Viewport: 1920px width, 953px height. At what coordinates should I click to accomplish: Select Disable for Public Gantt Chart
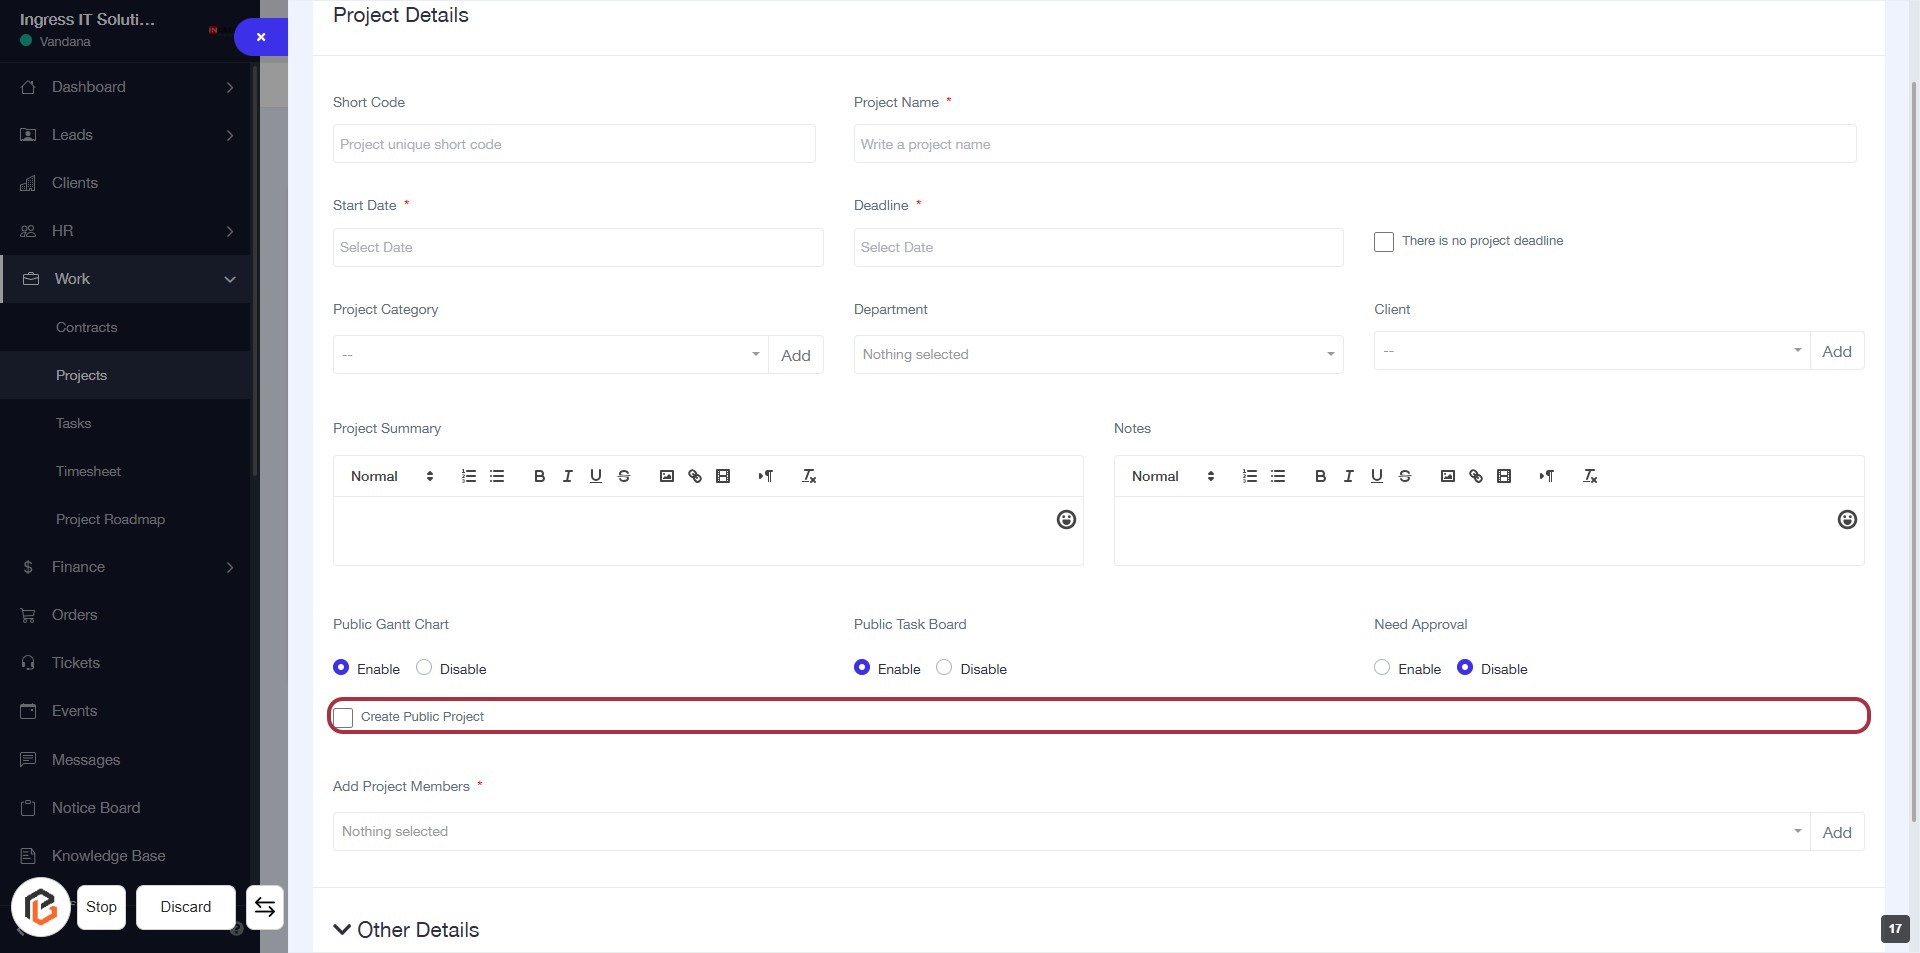[424, 668]
